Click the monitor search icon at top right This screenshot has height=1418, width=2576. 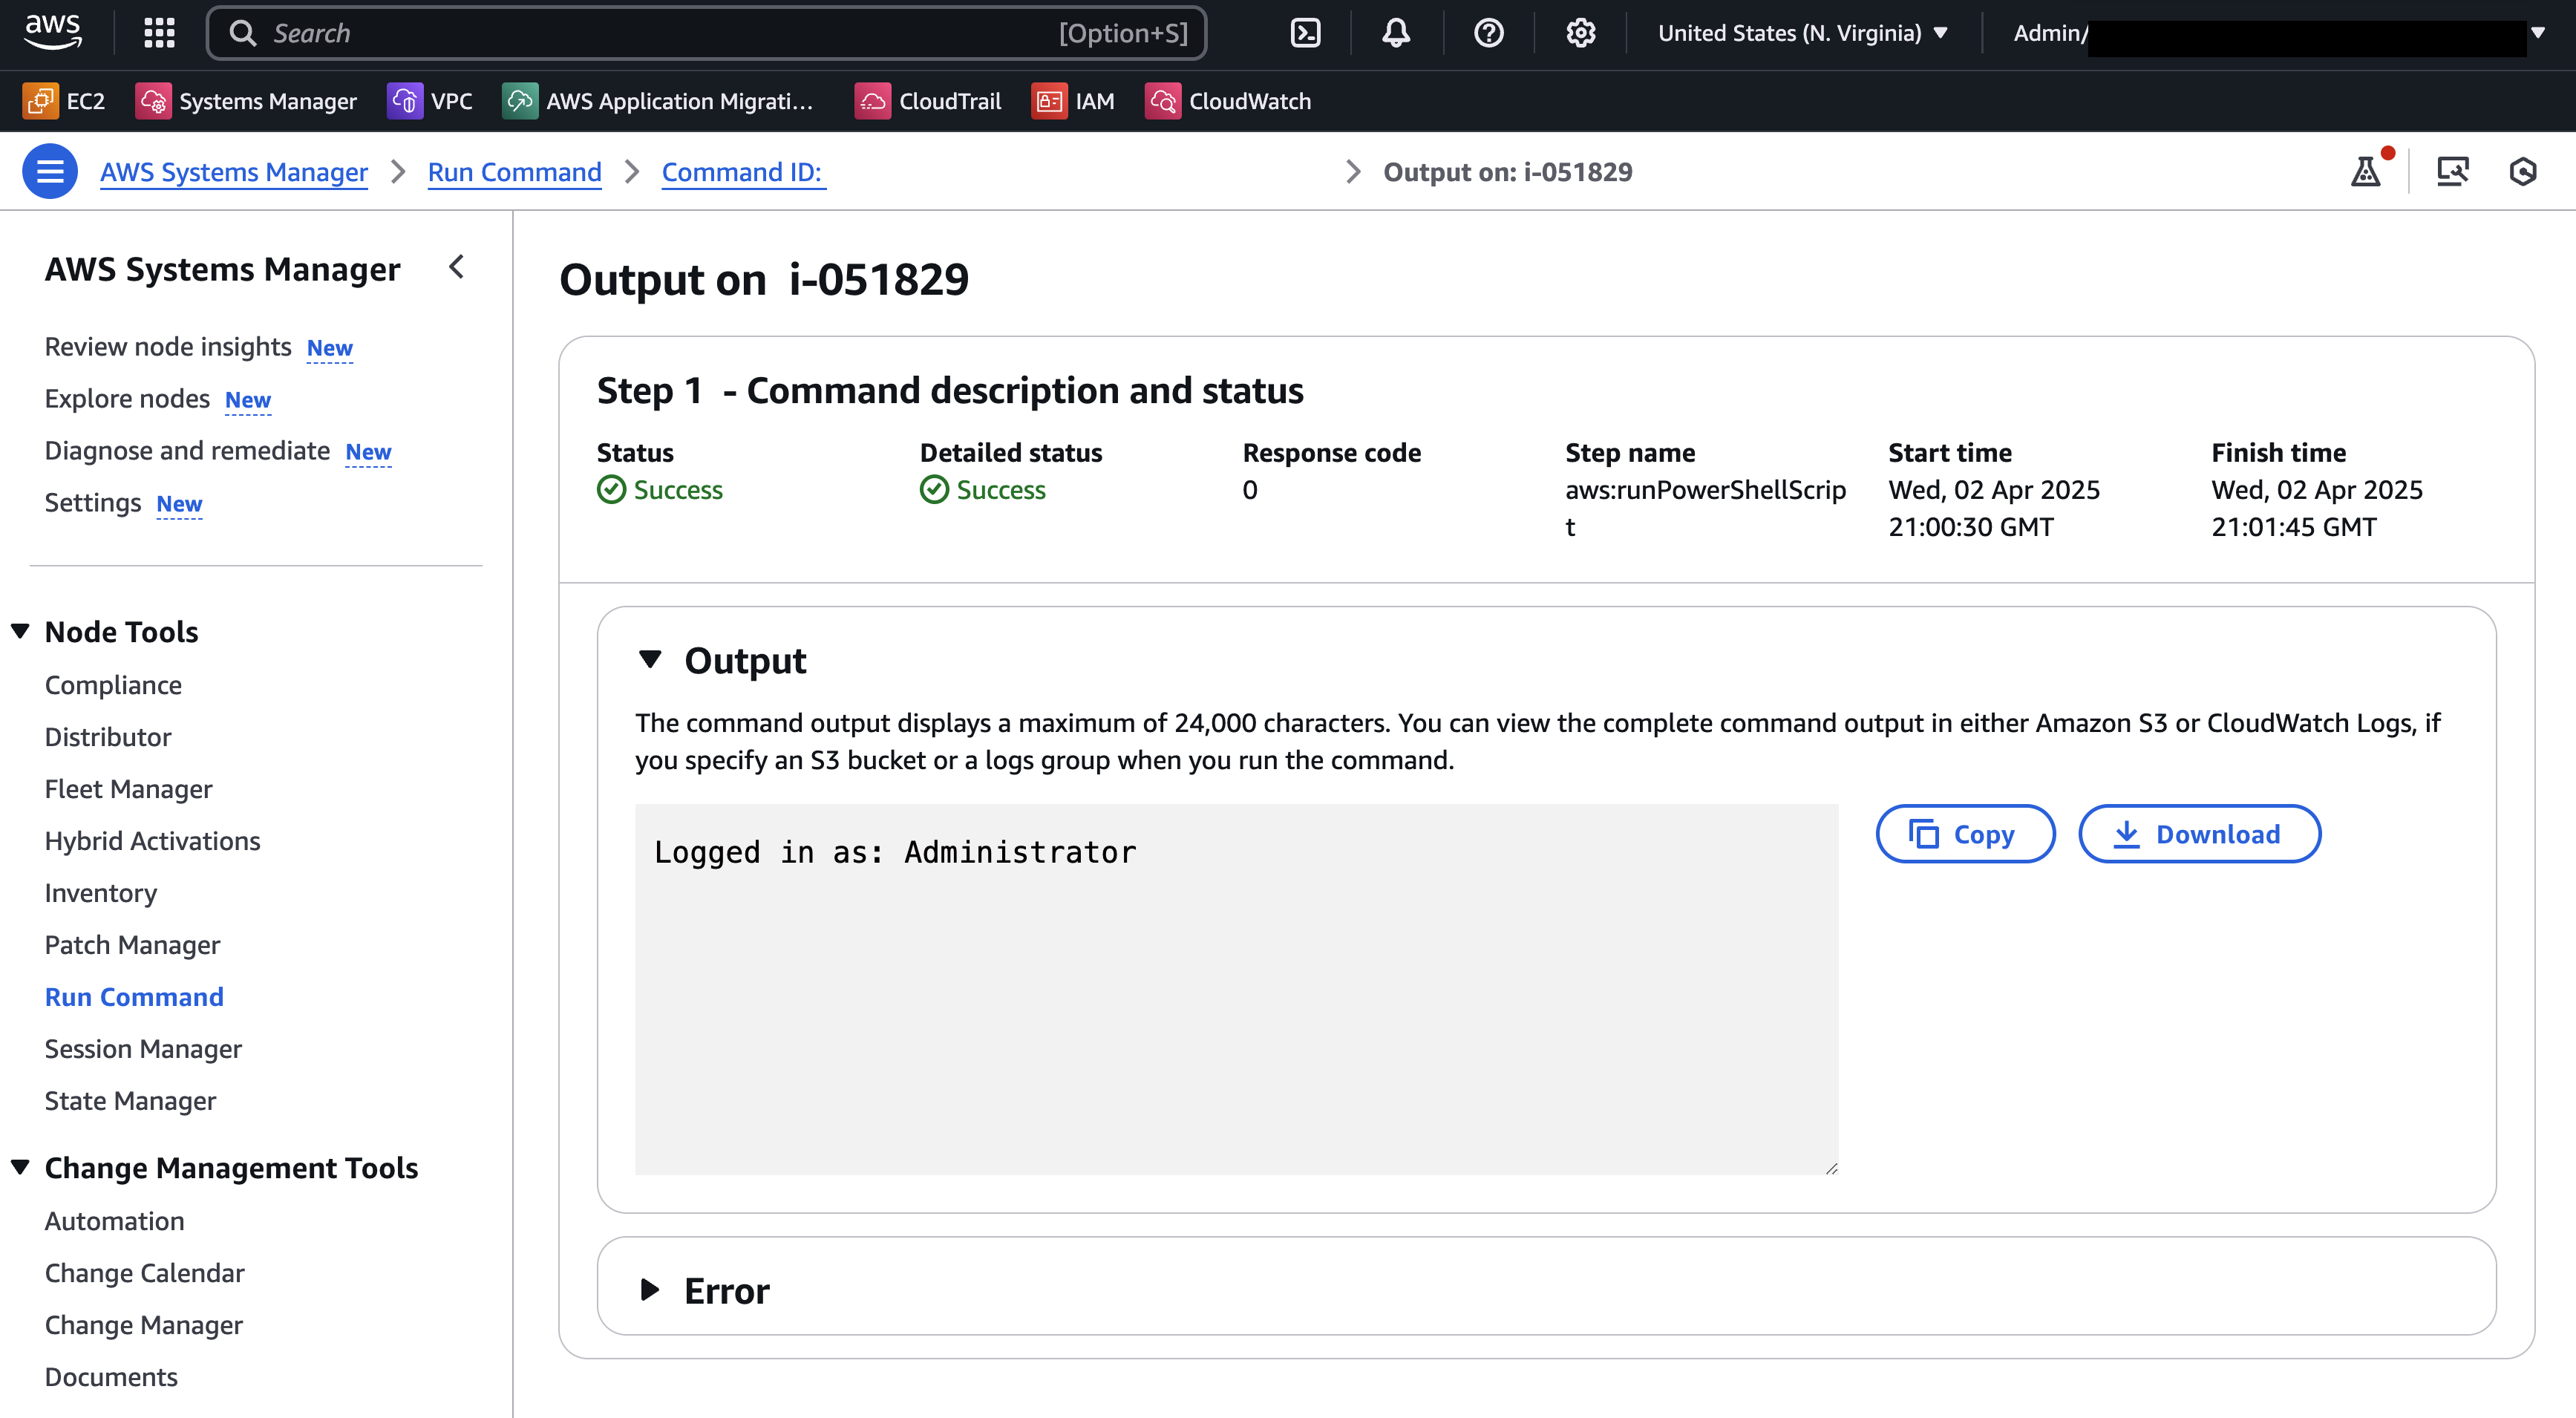coord(2452,171)
